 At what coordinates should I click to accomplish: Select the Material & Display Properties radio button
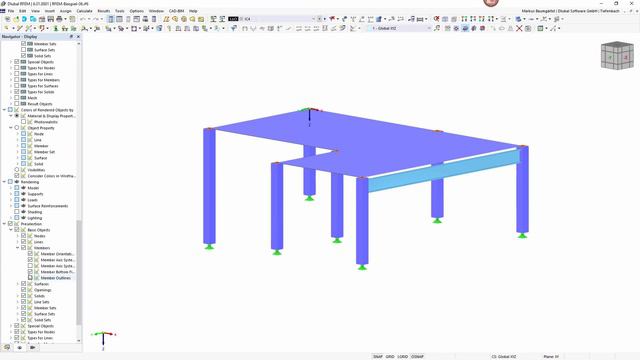pyautogui.click(x=17, y=116)
